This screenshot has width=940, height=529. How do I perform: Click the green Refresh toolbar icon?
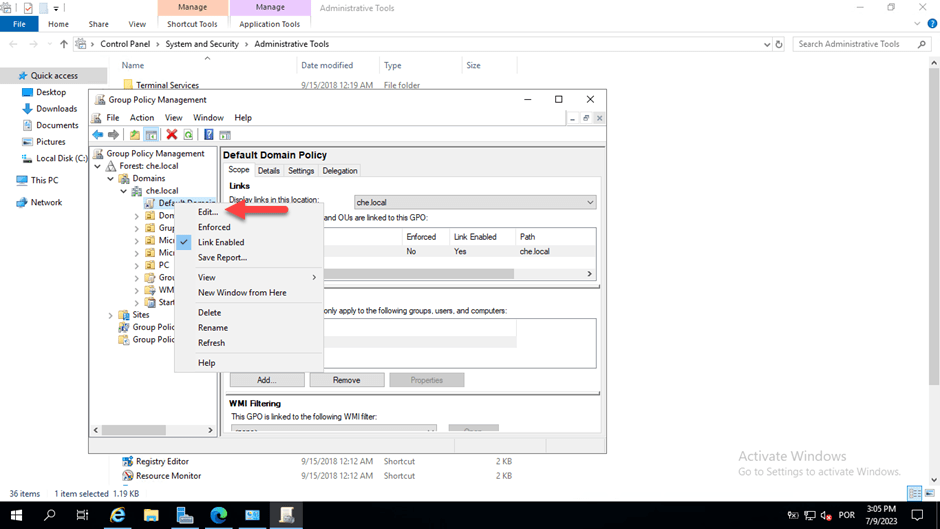[x=188, y=135]
